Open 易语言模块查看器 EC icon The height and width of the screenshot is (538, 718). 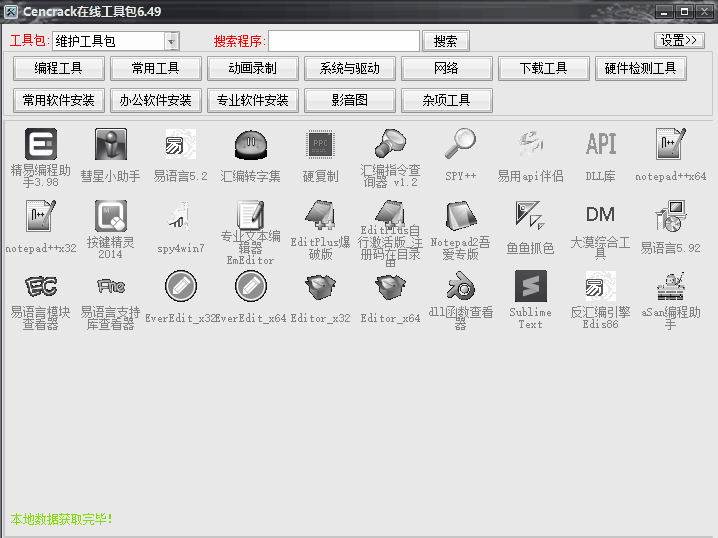pos(41,286)
